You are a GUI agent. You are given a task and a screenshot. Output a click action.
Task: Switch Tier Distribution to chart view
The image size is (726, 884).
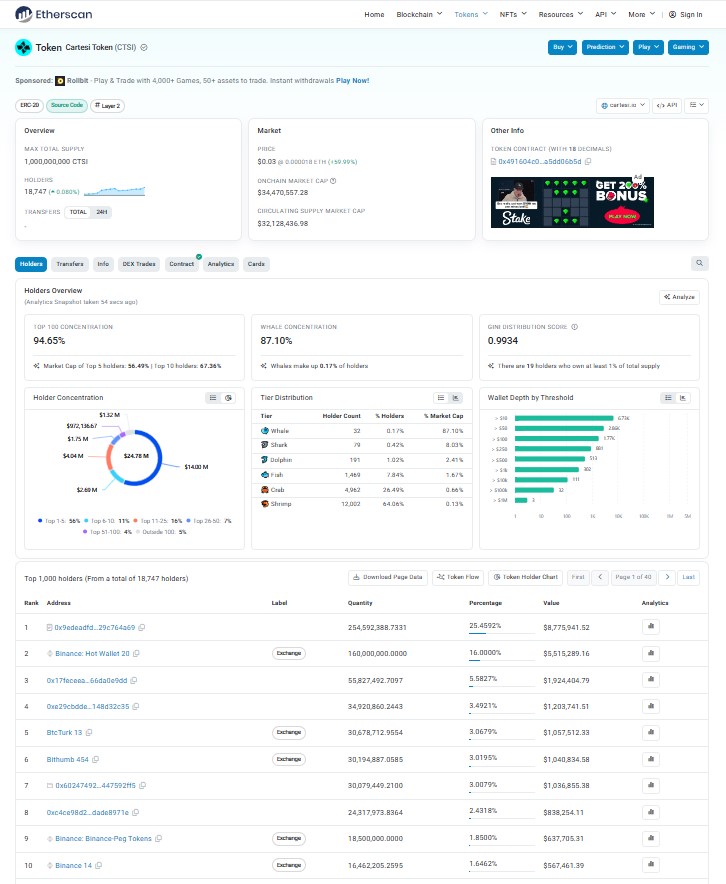click(455, 398)
